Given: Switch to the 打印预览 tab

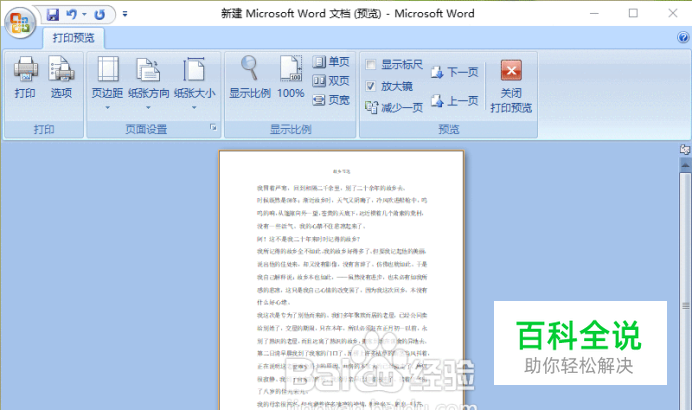Looking at the screenshot, I should coord(74,38).
